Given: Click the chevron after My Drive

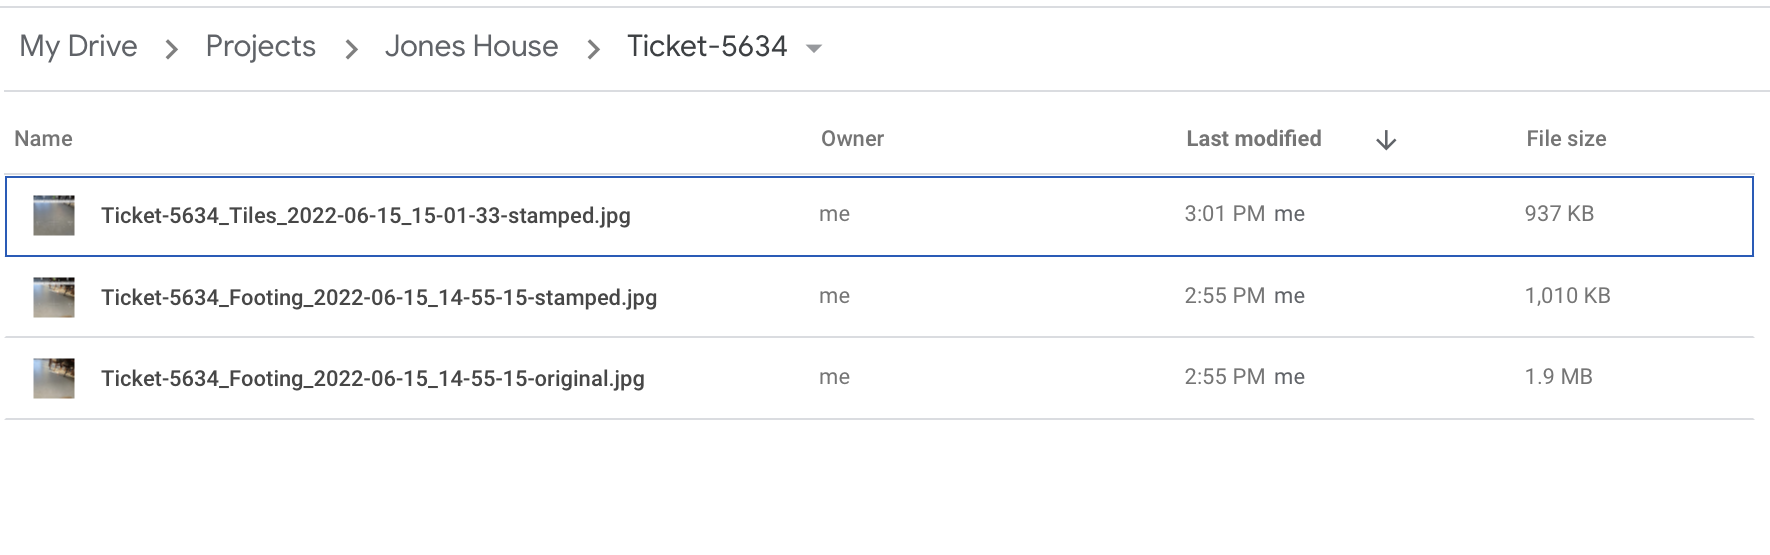Looking at the screenshot, I should [171, 49].
